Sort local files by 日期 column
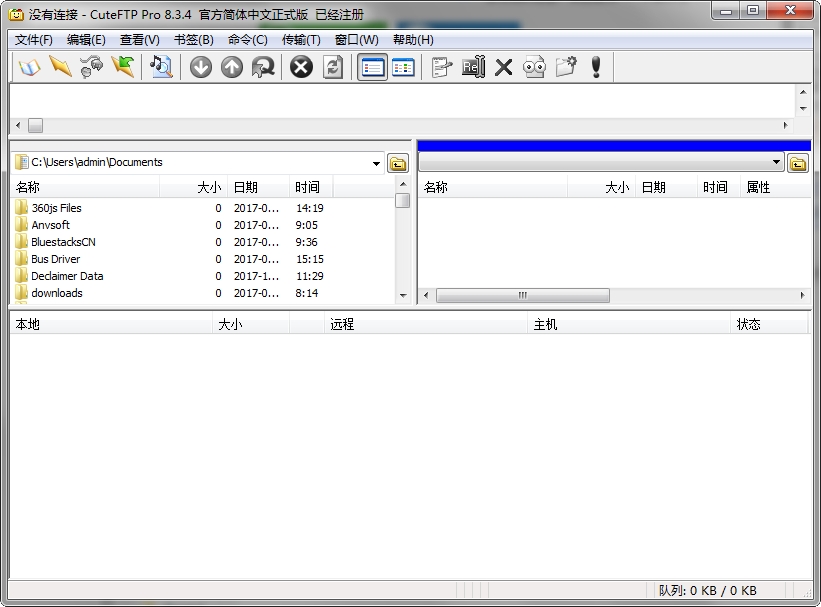The height and width of the screenshot is (607, 821). (245, 186)
